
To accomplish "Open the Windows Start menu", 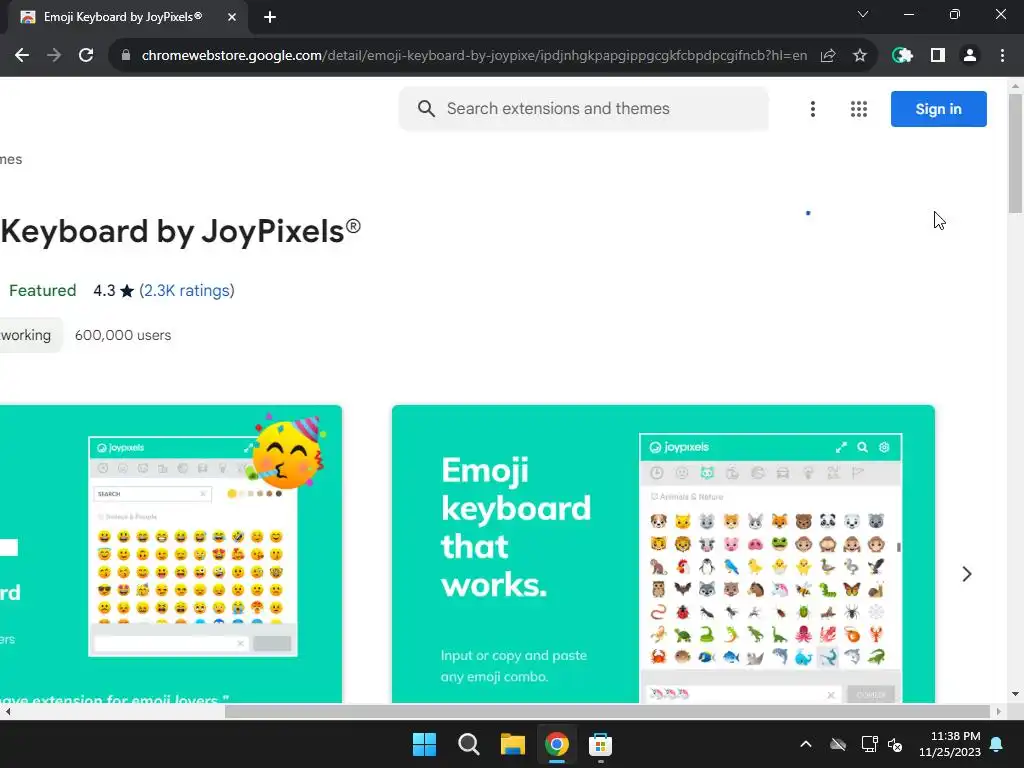I will [x=424, y=744].
